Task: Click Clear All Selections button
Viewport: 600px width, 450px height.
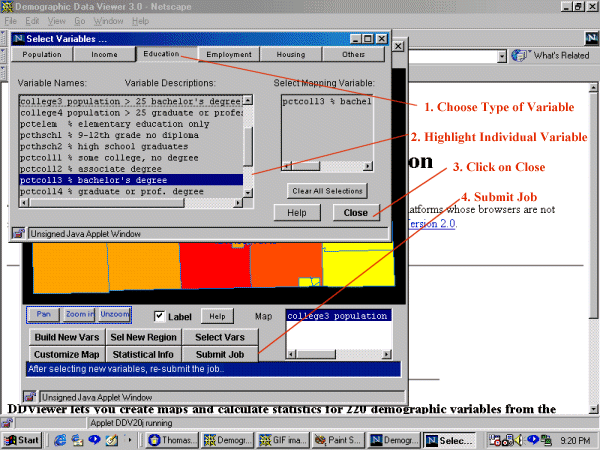Action: click(x=327, y=190)
